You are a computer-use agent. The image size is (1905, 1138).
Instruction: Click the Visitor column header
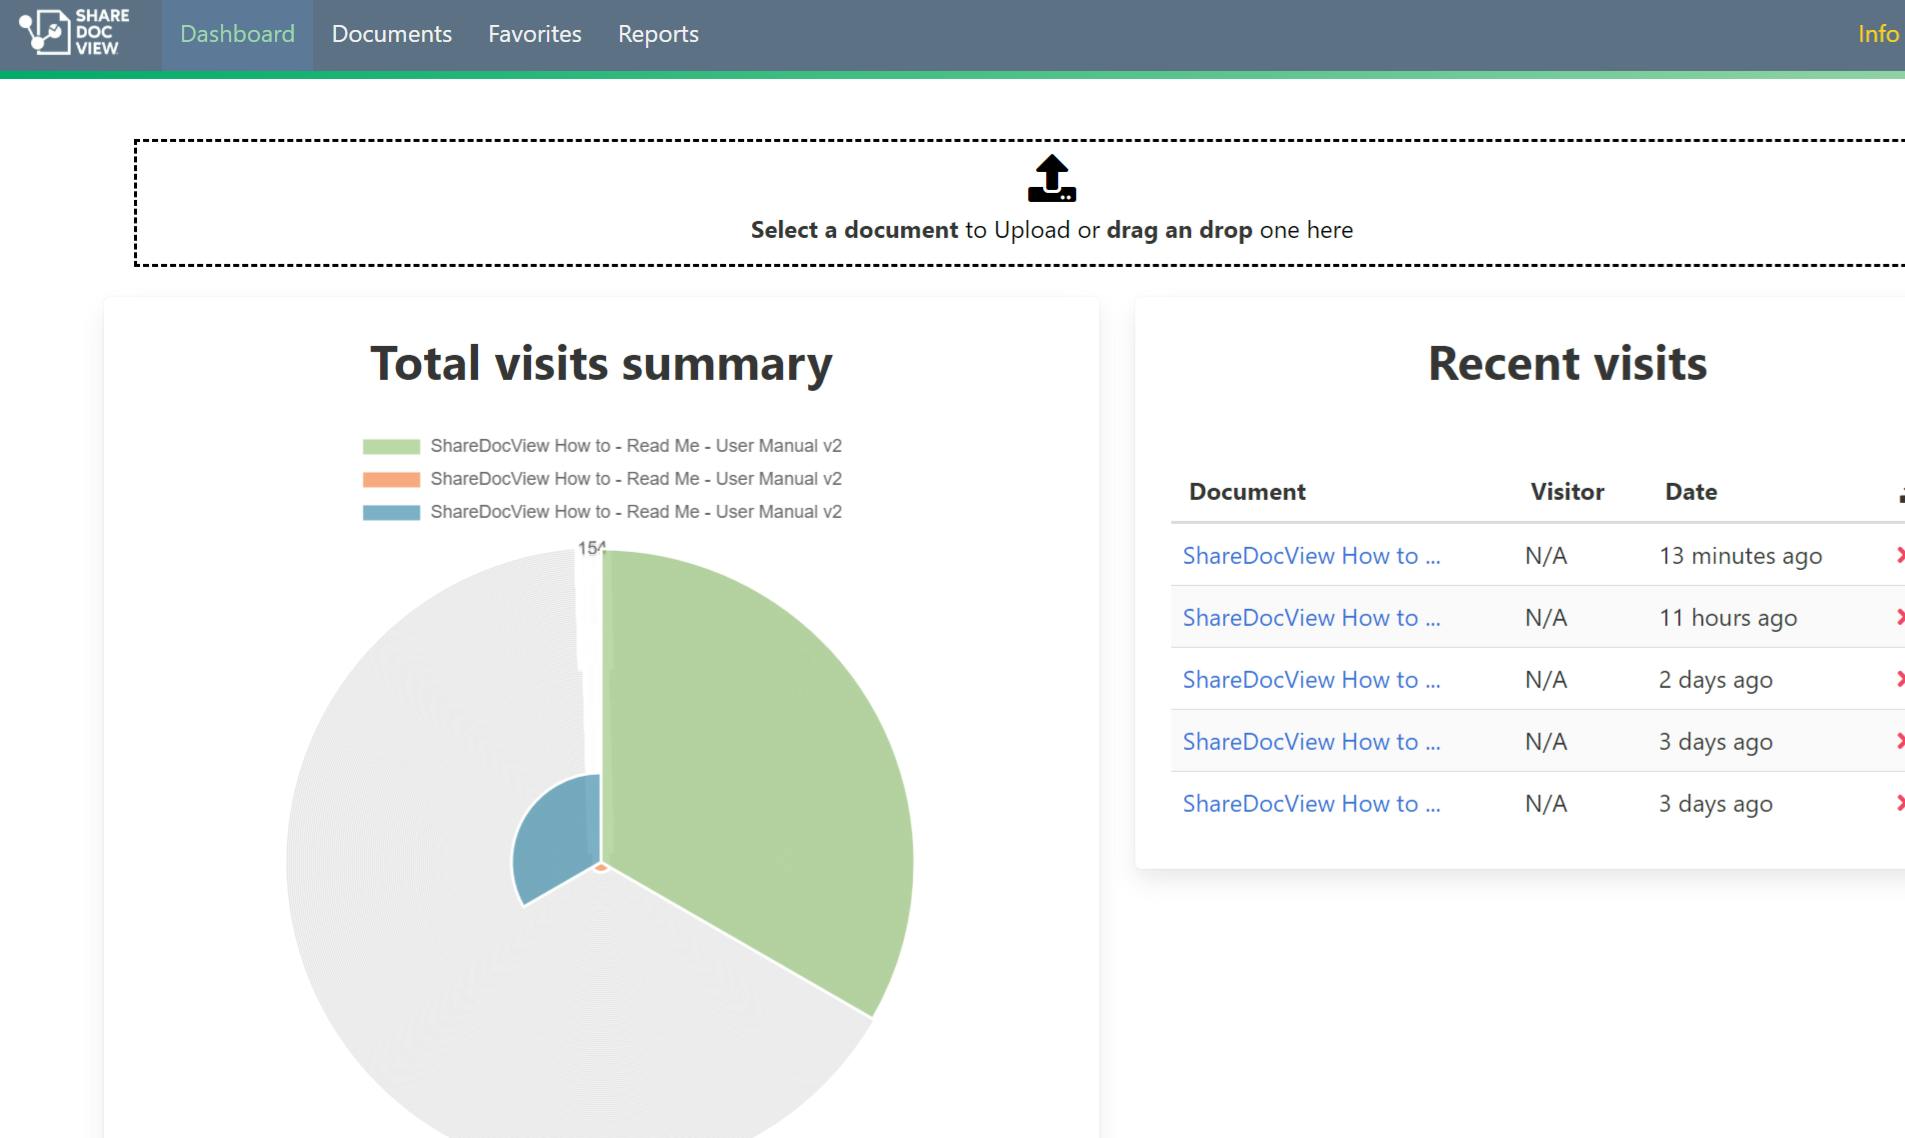(1567, 492)
